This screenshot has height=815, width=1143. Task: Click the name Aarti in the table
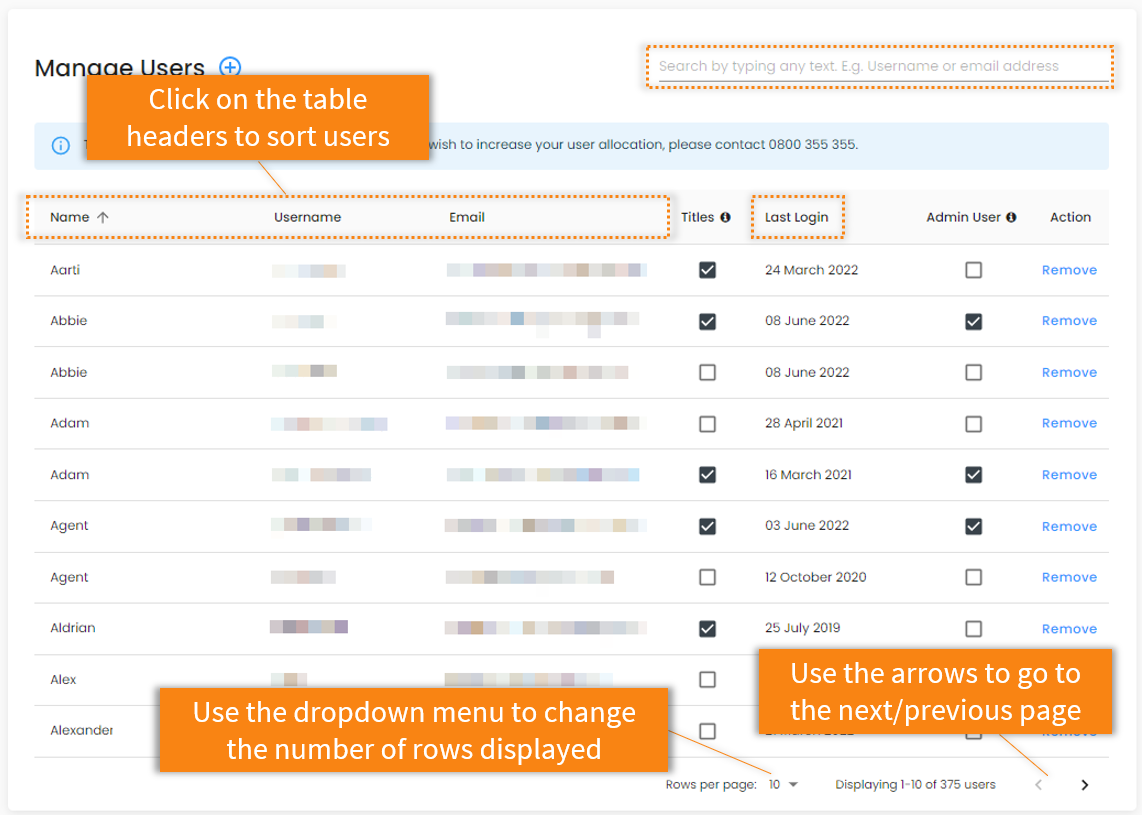click(65, 270)
